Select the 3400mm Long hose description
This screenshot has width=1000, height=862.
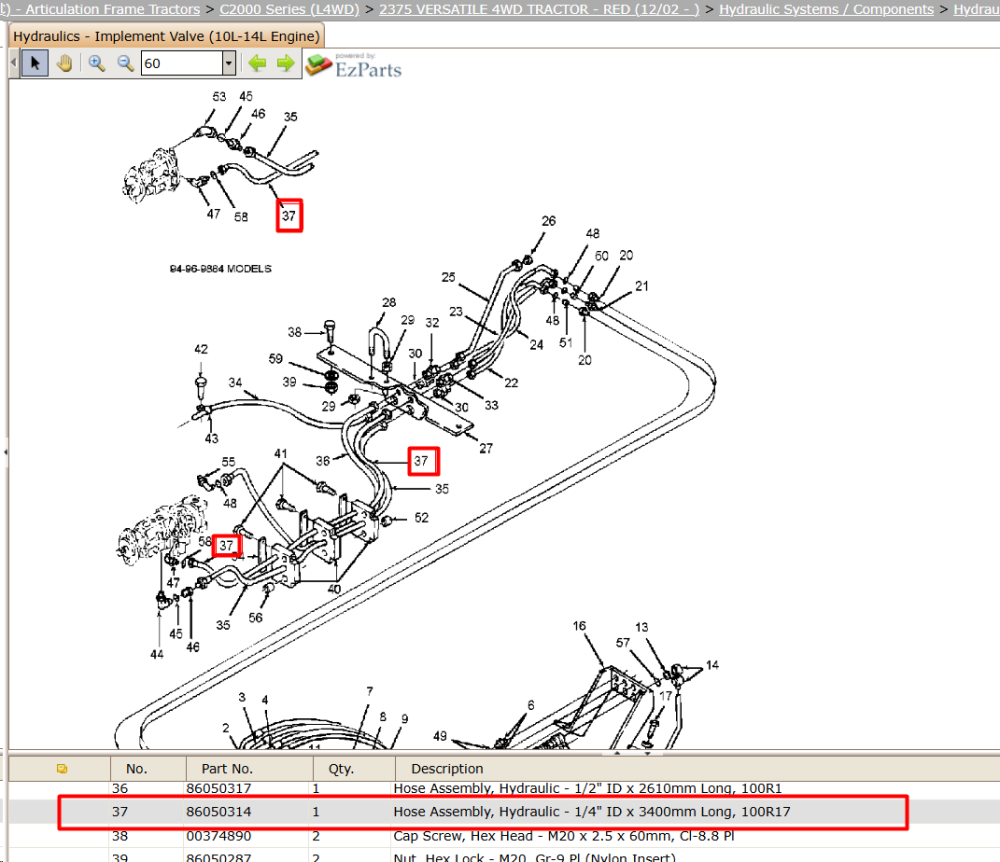(592, 812)
